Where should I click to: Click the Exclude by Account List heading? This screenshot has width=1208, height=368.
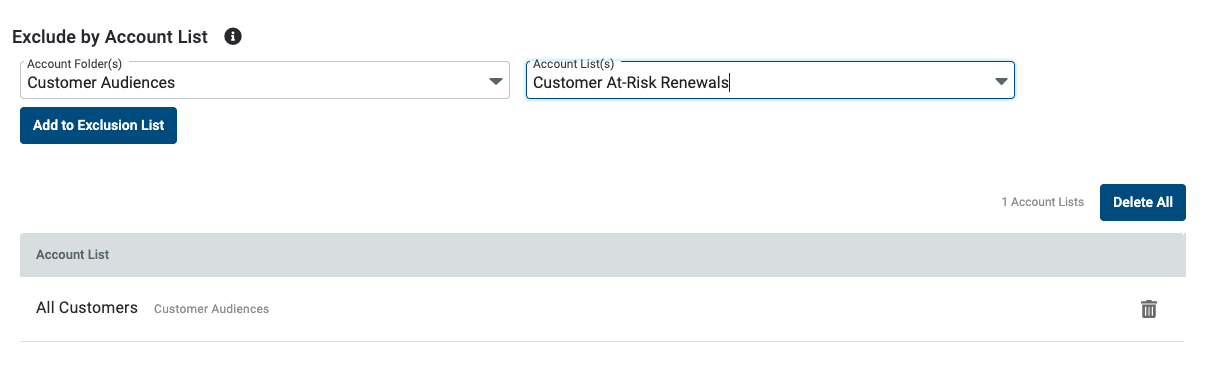point(110,37)
